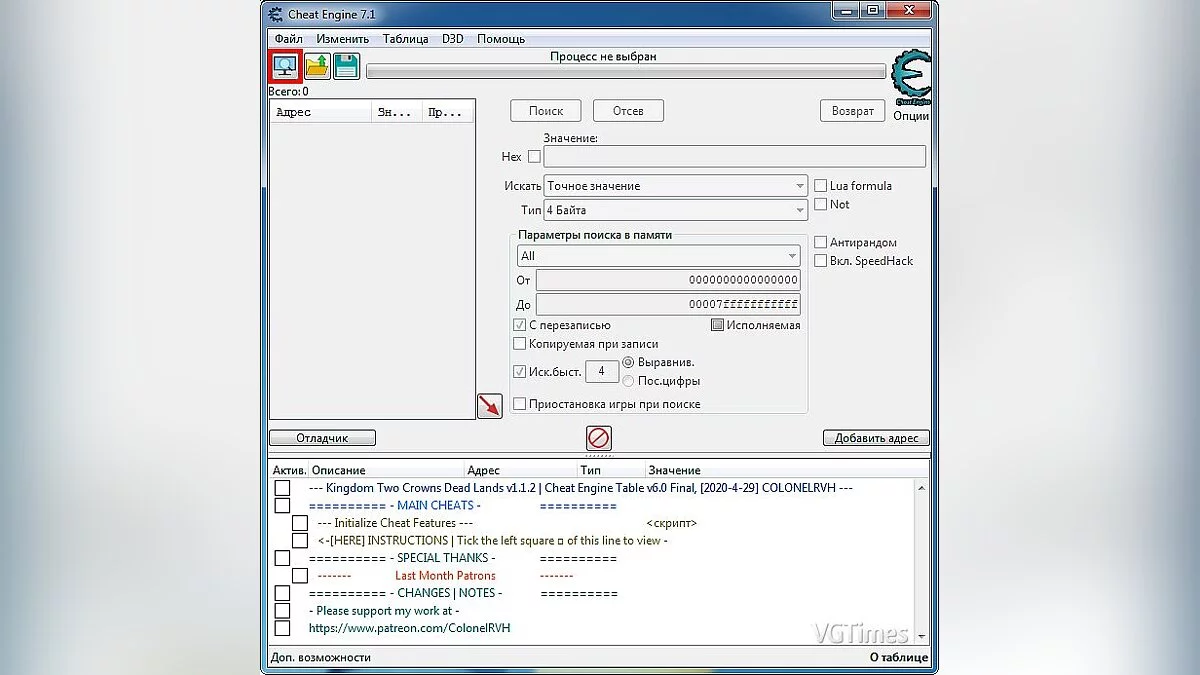Enable Lua formula checkbox
The height and width of the screenshot is (675, 1200).
click(821, 186)
